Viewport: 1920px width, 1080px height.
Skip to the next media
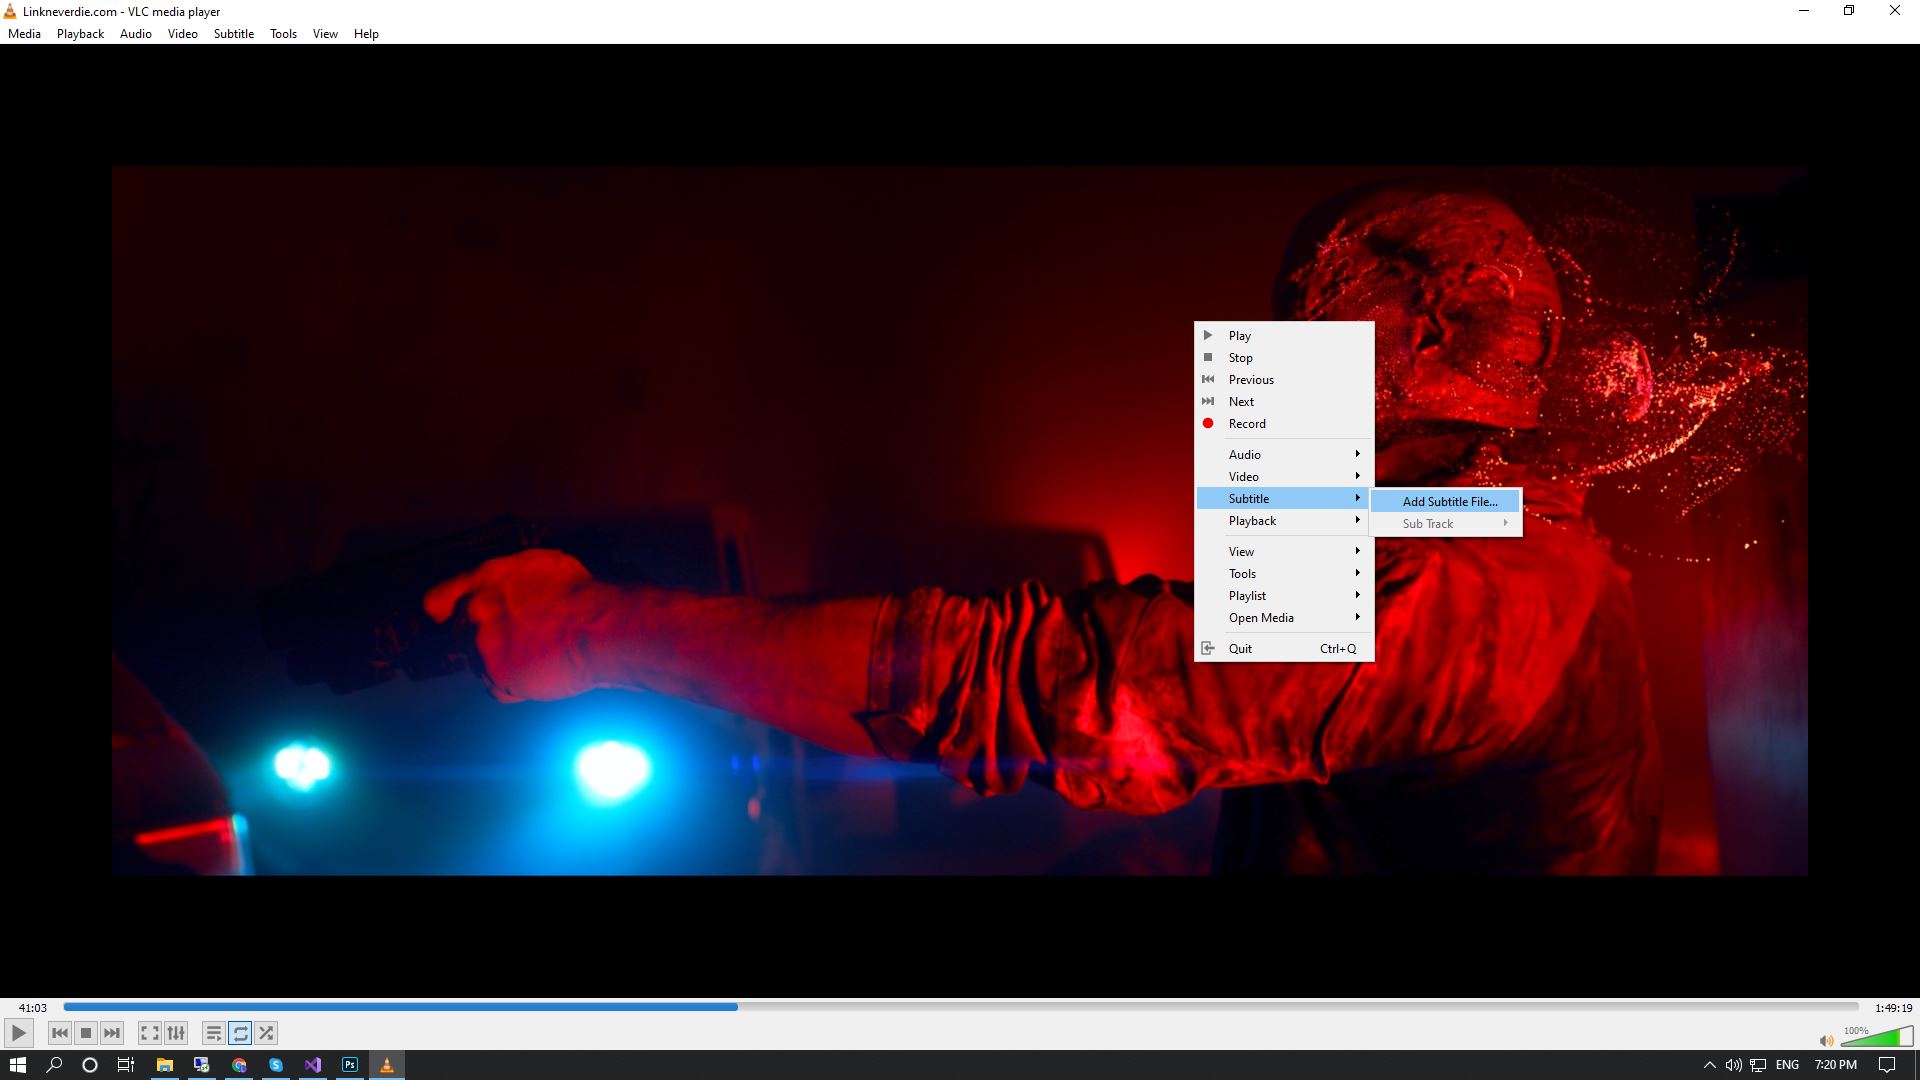(x=112, y=1033)
